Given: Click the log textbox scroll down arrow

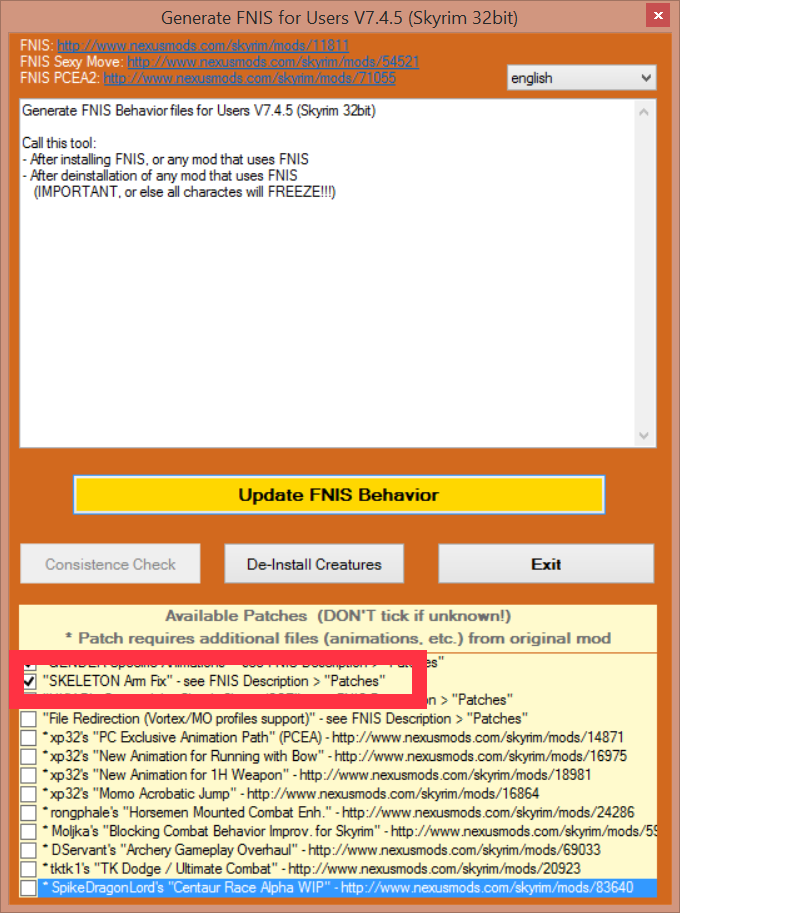Looking at the screenshot, I should (x=643, y=436).
